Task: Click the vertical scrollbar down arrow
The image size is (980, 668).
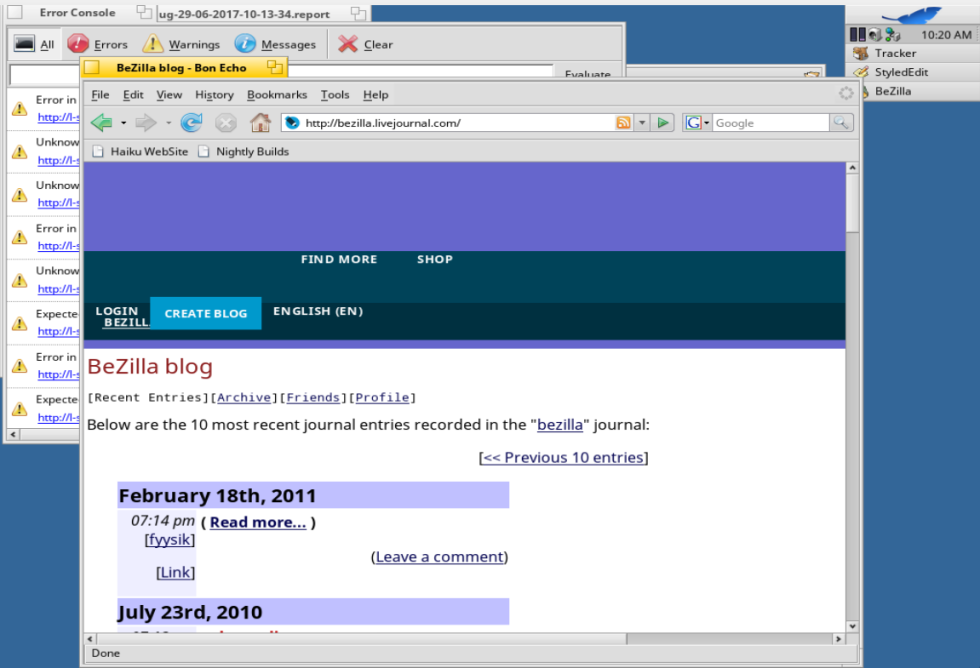Action: click(x=852, y=626)
